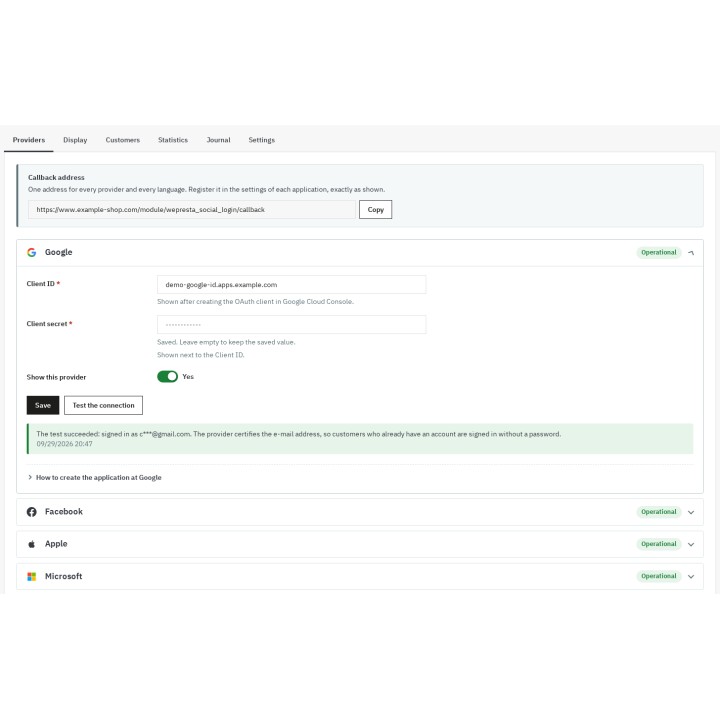This screenshot has height=720, width=720.
Task: Click 'Shown after creating the OAuth client' hint
Action: (255, 302)
